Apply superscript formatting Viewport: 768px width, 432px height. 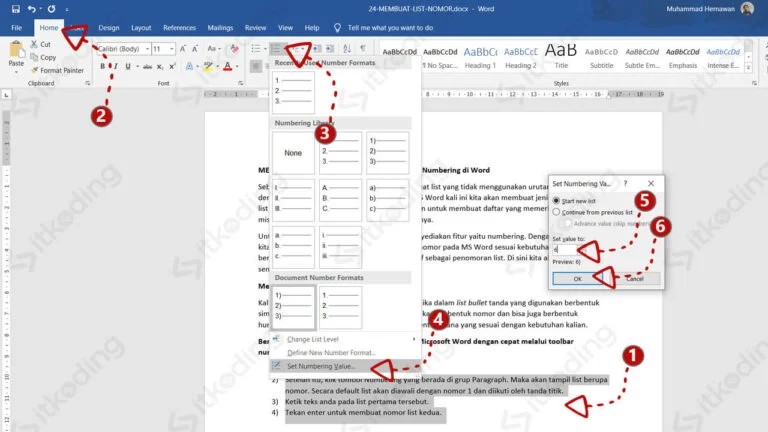click(172, 66)
